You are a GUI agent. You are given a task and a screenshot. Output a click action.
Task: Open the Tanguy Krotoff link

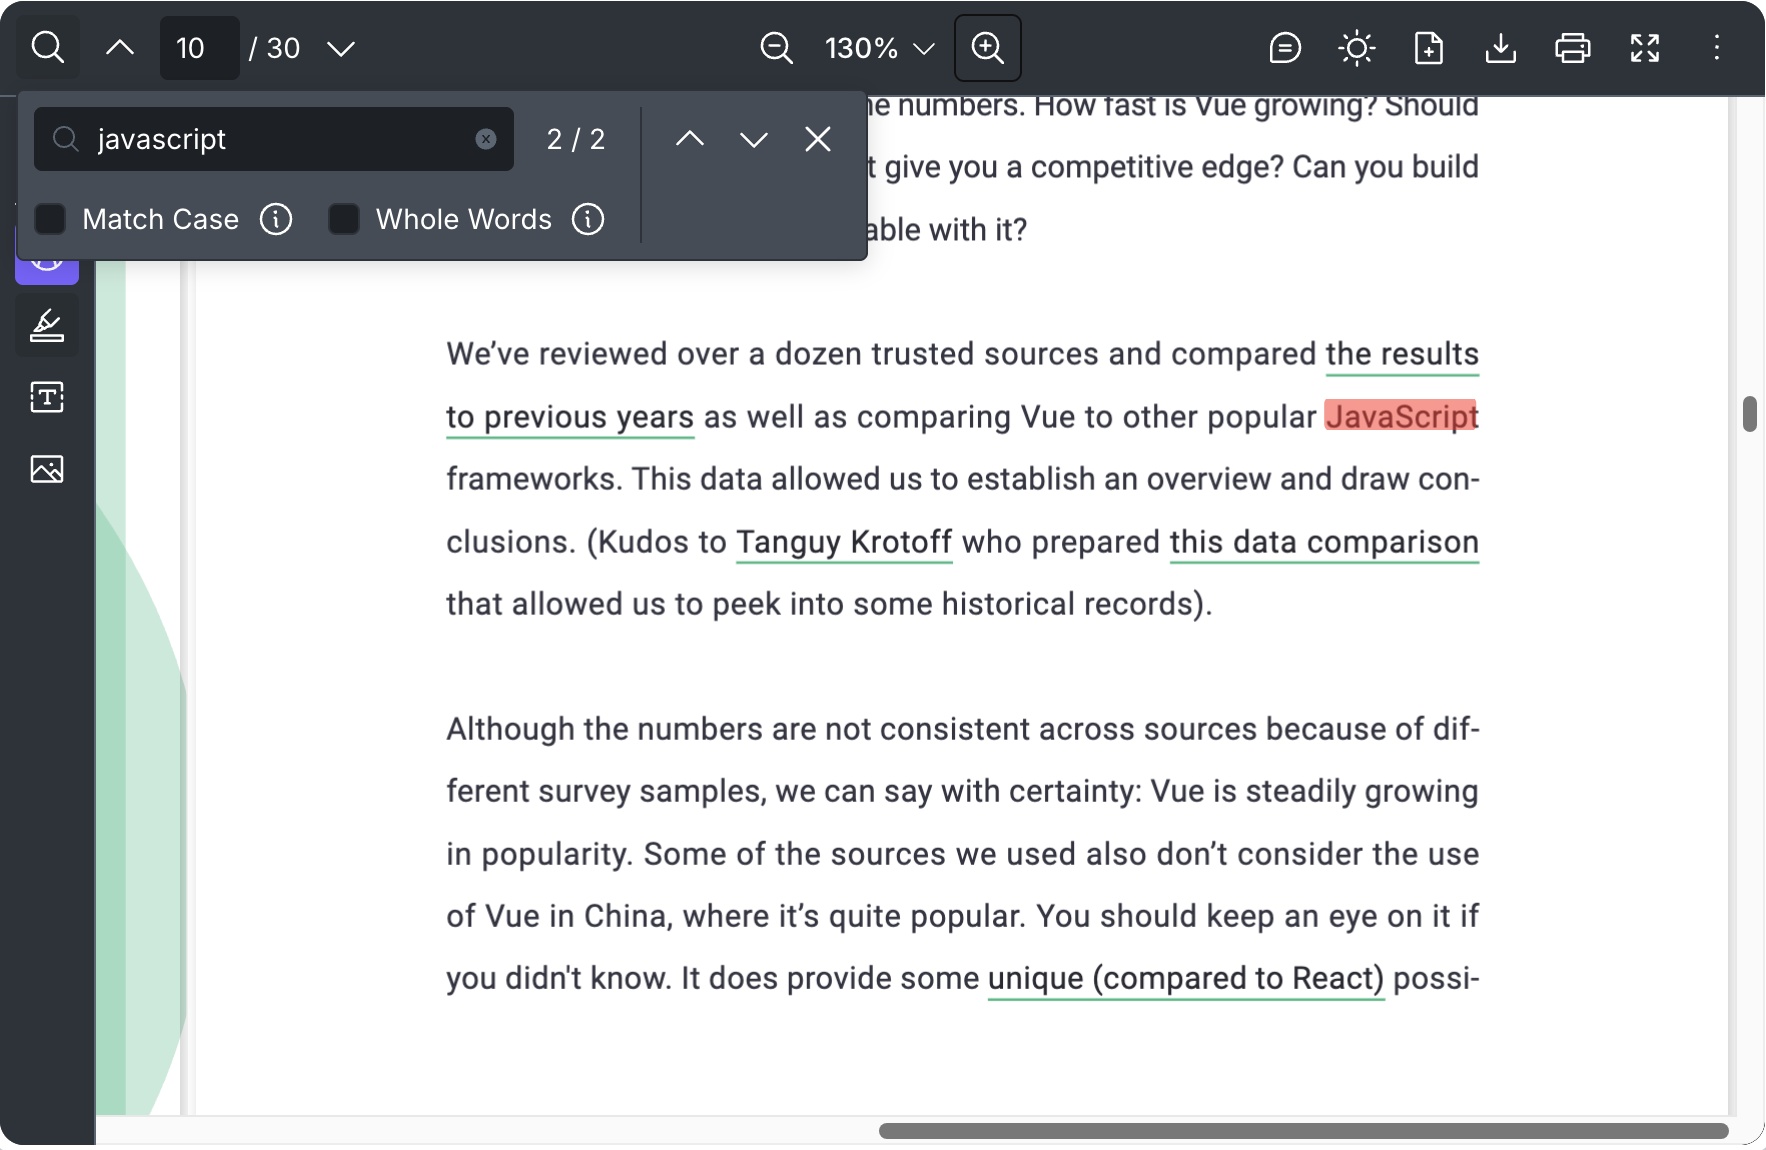point(844,542)
